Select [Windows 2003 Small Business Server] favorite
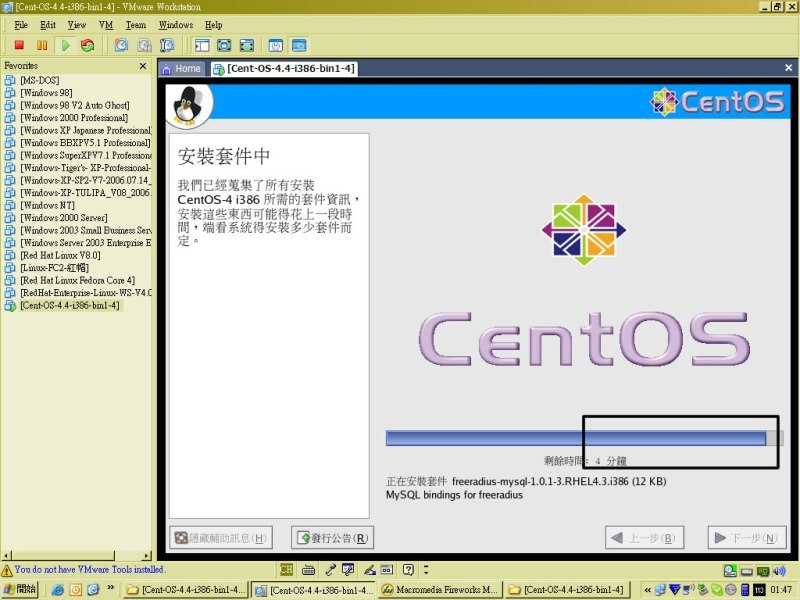The width and height of the screenshot is (800, 600). click(x=86, y=230)
